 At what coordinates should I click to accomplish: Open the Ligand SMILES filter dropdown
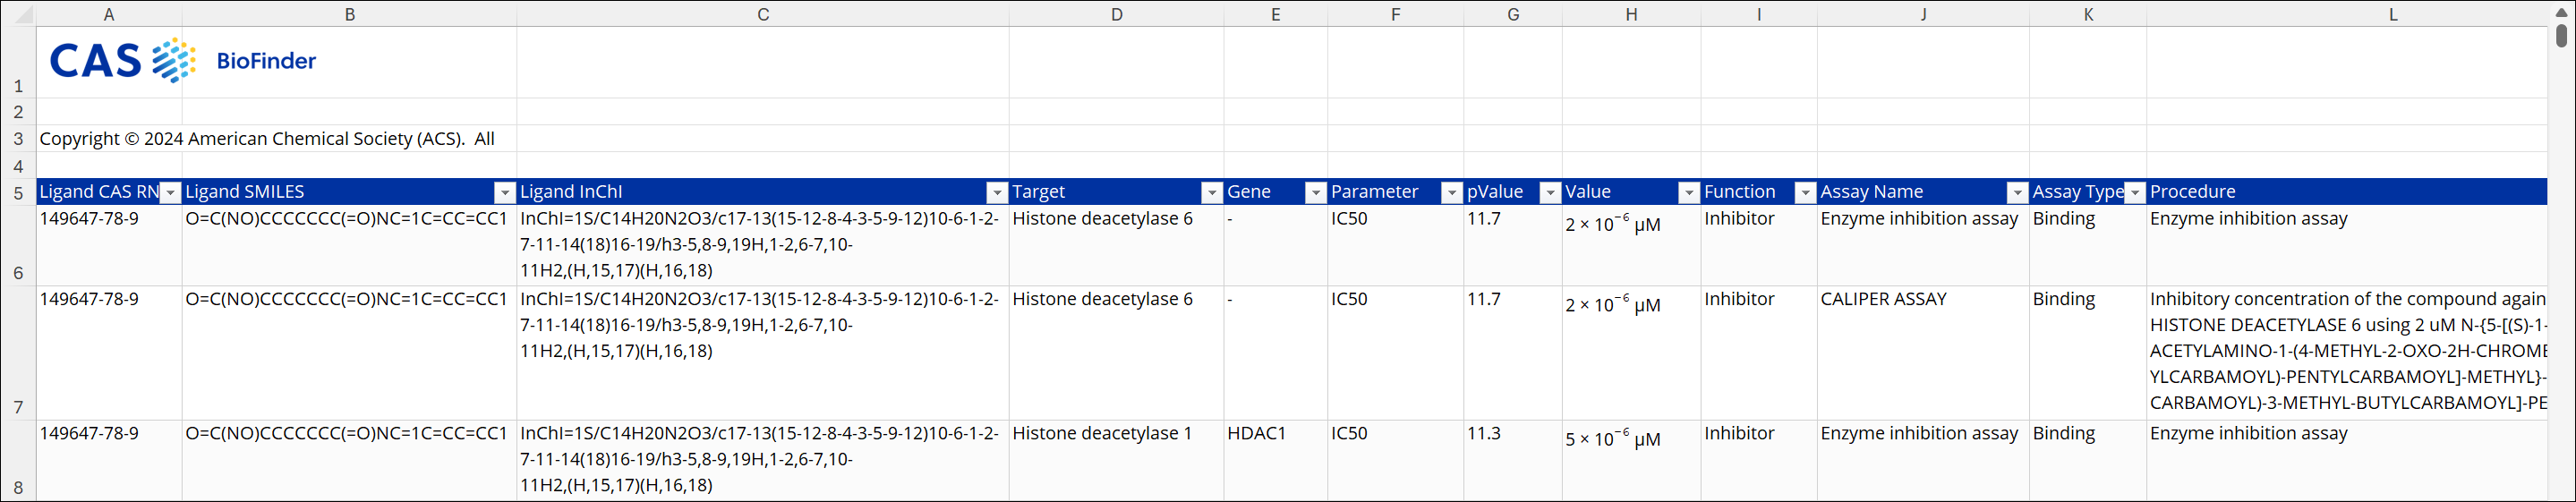[505, 193]
